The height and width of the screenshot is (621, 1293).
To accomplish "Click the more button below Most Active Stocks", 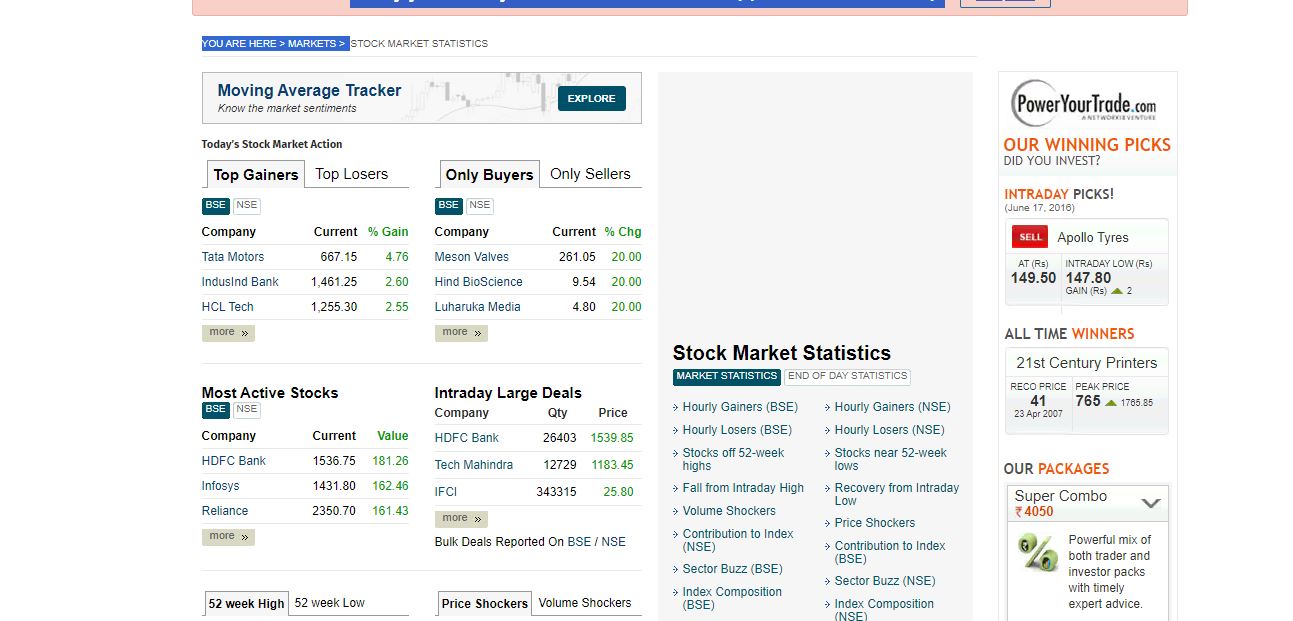I will click(228, 536).
